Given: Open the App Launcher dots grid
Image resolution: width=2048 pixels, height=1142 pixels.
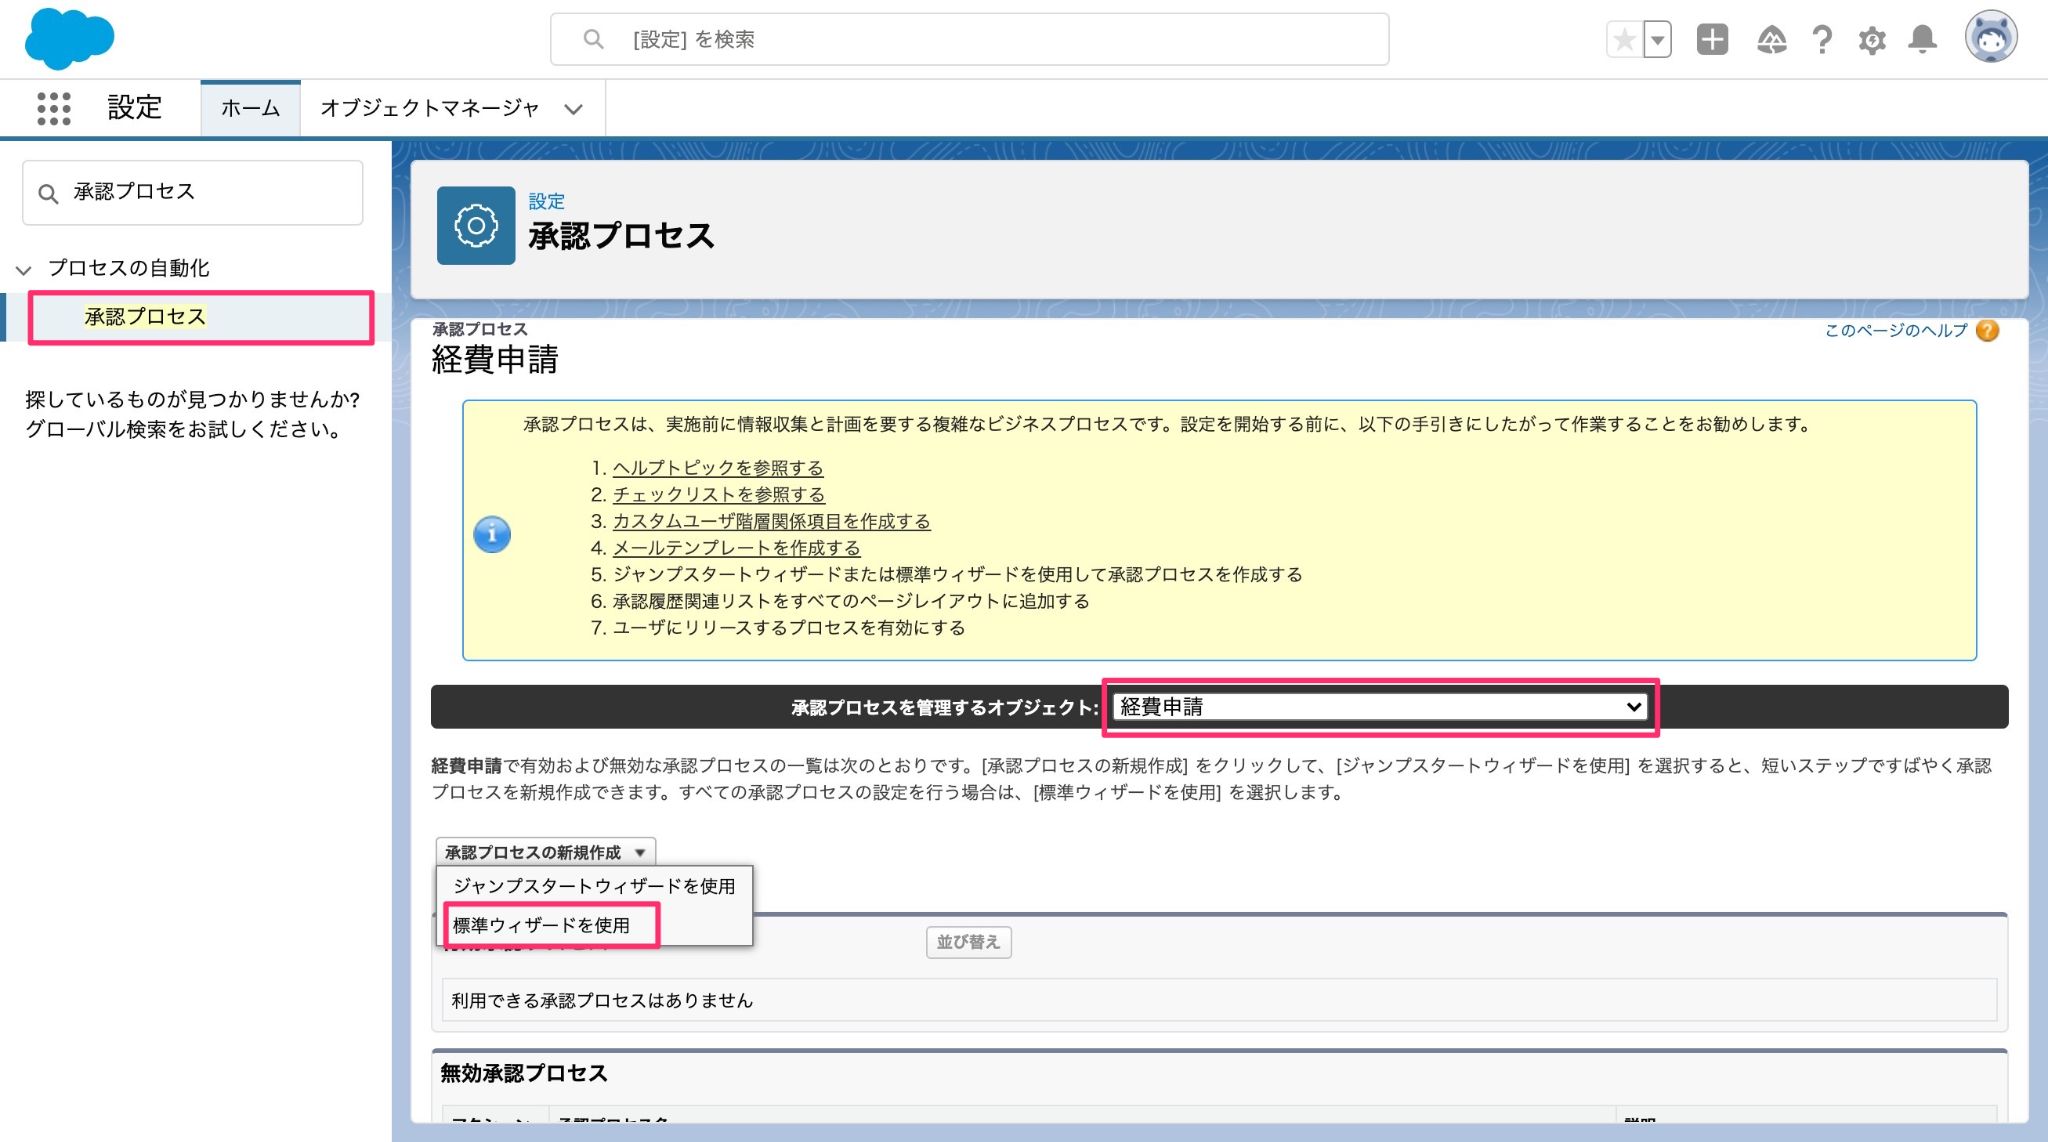Looking at the screenshot, I should coord(54,108).
